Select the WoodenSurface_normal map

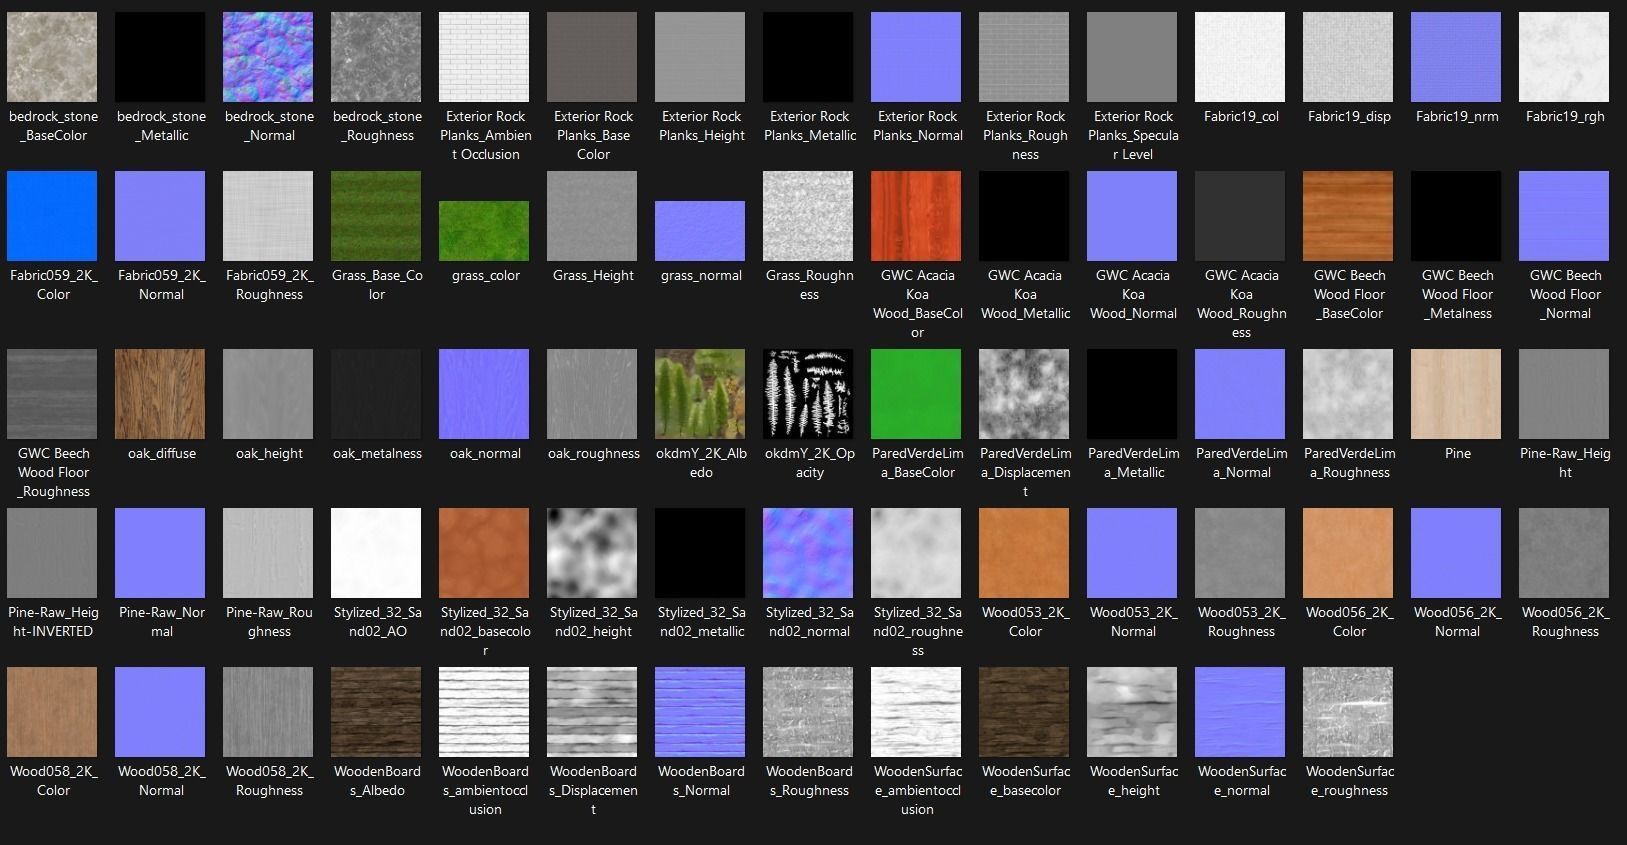1240,712
